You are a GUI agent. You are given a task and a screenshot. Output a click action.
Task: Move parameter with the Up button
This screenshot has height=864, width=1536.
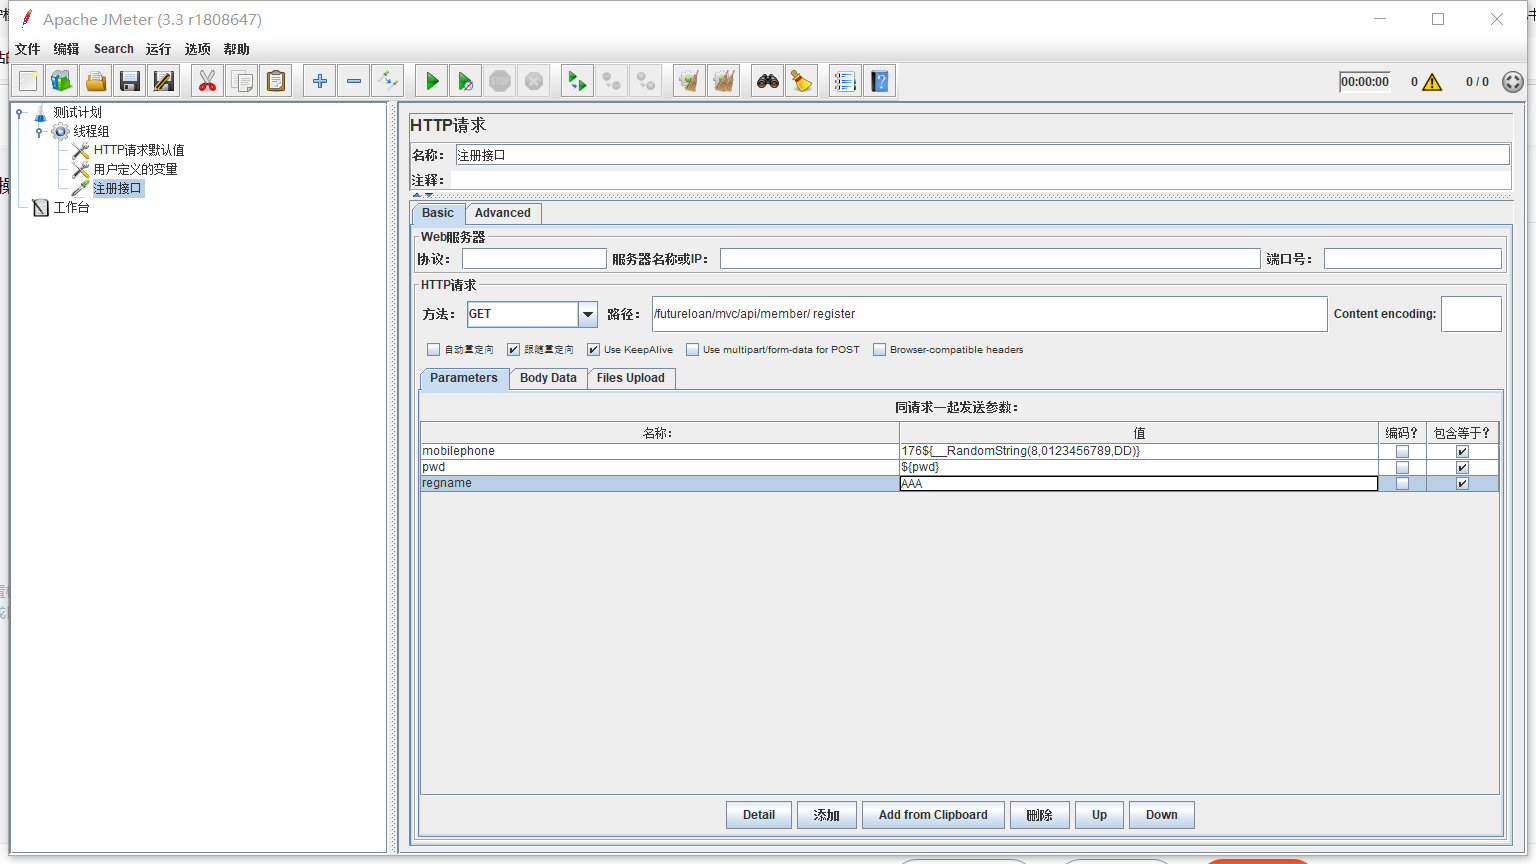click(1100, 815)
